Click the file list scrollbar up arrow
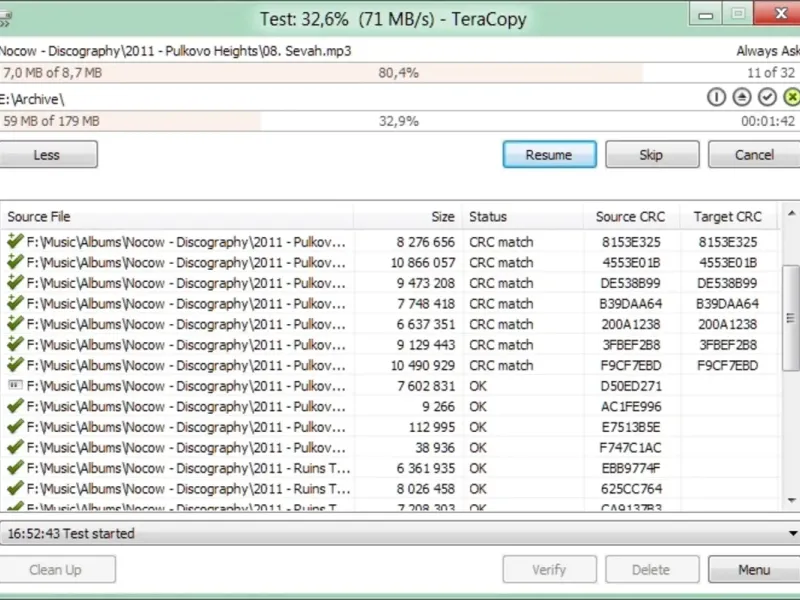The image size is (800, 600). [x=791, y=213]
